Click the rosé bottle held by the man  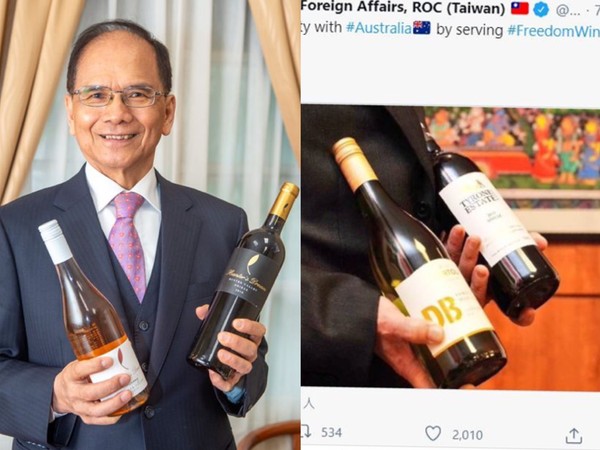tap(93, 318)
